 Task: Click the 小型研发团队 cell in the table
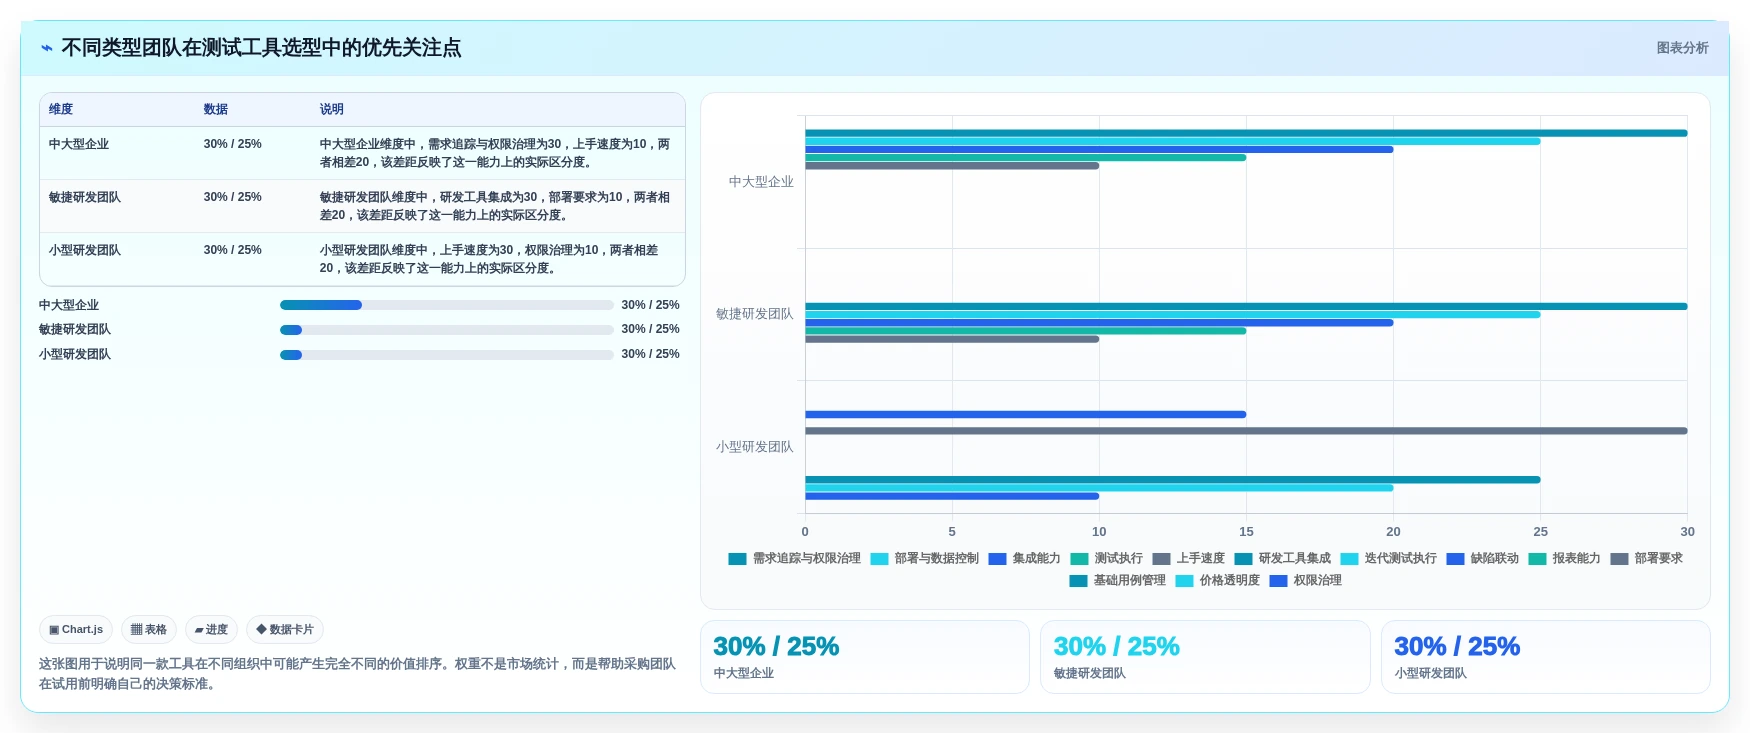85,250
